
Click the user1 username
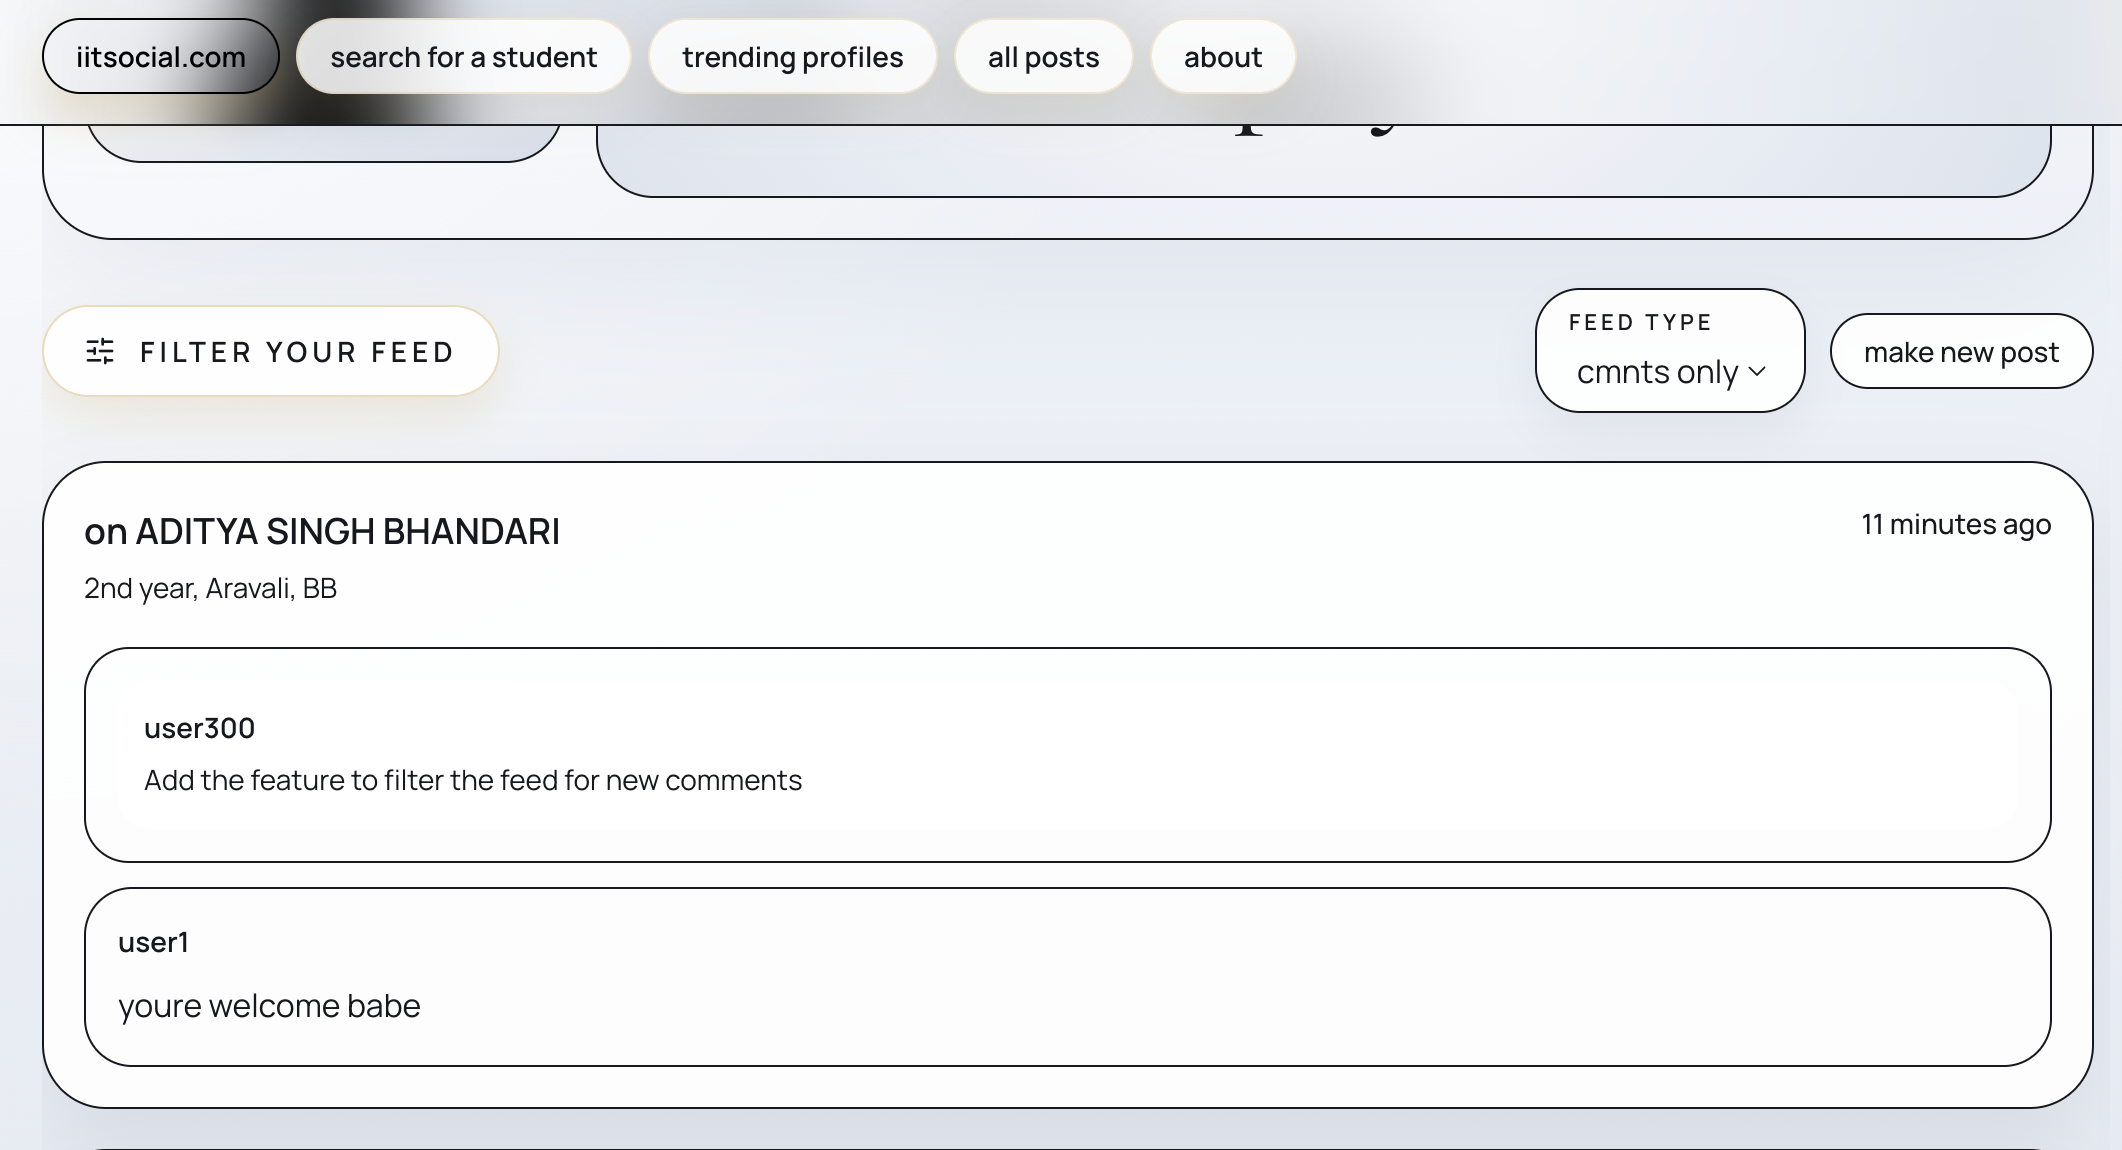pyautogui.click(x=153, y=942)
